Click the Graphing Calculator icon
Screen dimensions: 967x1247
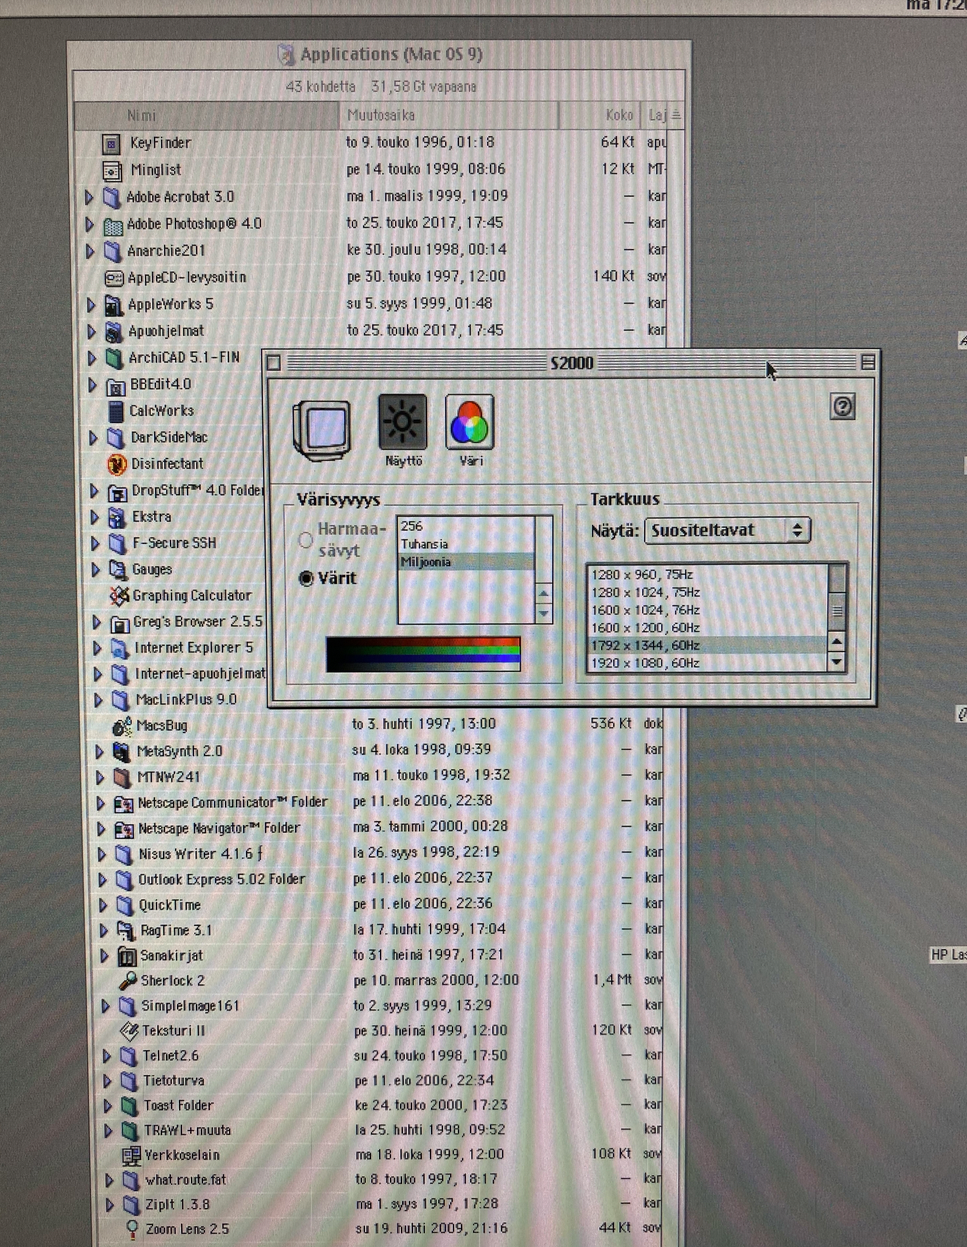pyautogui.click(x=119, y=596)
